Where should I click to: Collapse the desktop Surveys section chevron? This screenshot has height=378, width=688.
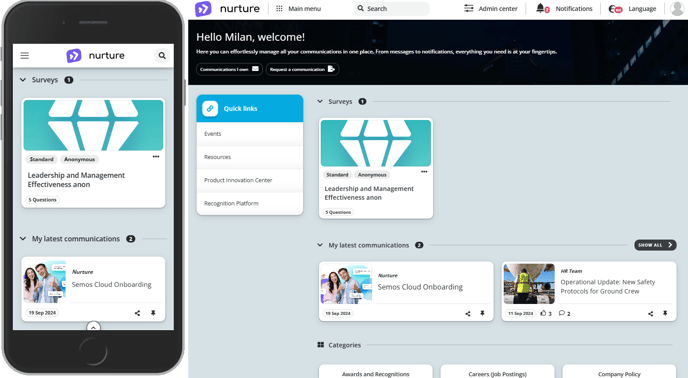(x=320, y=101)
